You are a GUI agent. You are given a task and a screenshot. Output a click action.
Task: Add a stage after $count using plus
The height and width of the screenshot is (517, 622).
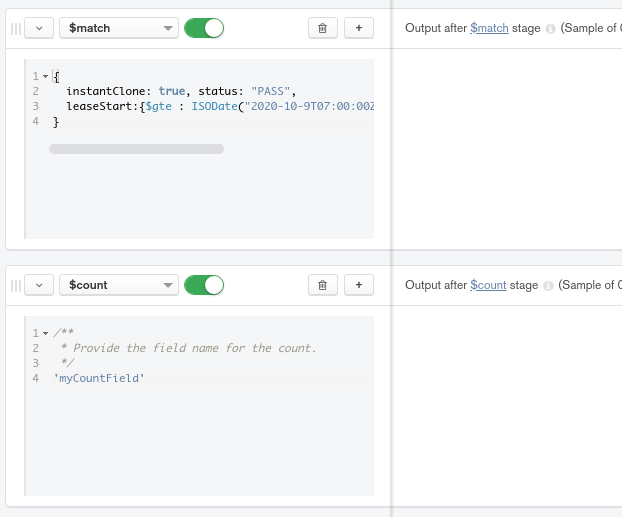359,285
